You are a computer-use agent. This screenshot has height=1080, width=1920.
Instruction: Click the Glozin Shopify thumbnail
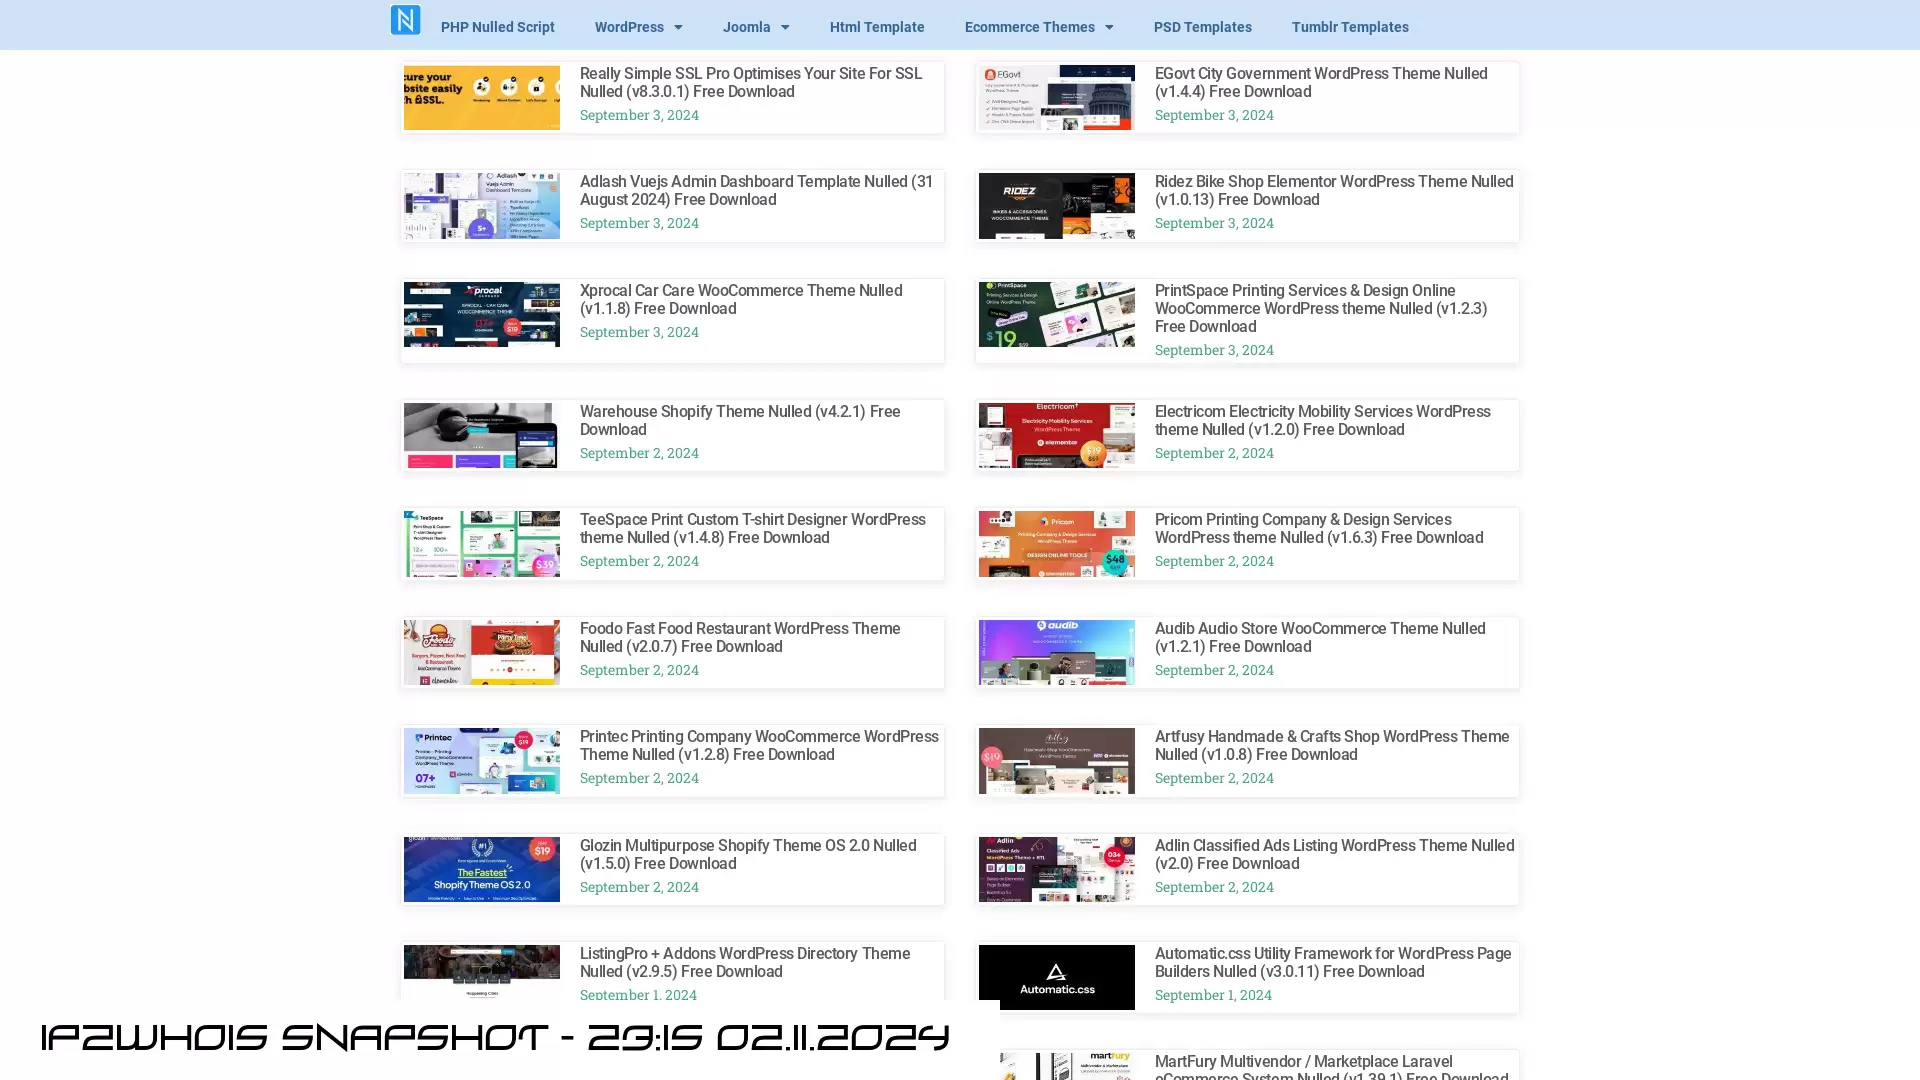(482, 870)
